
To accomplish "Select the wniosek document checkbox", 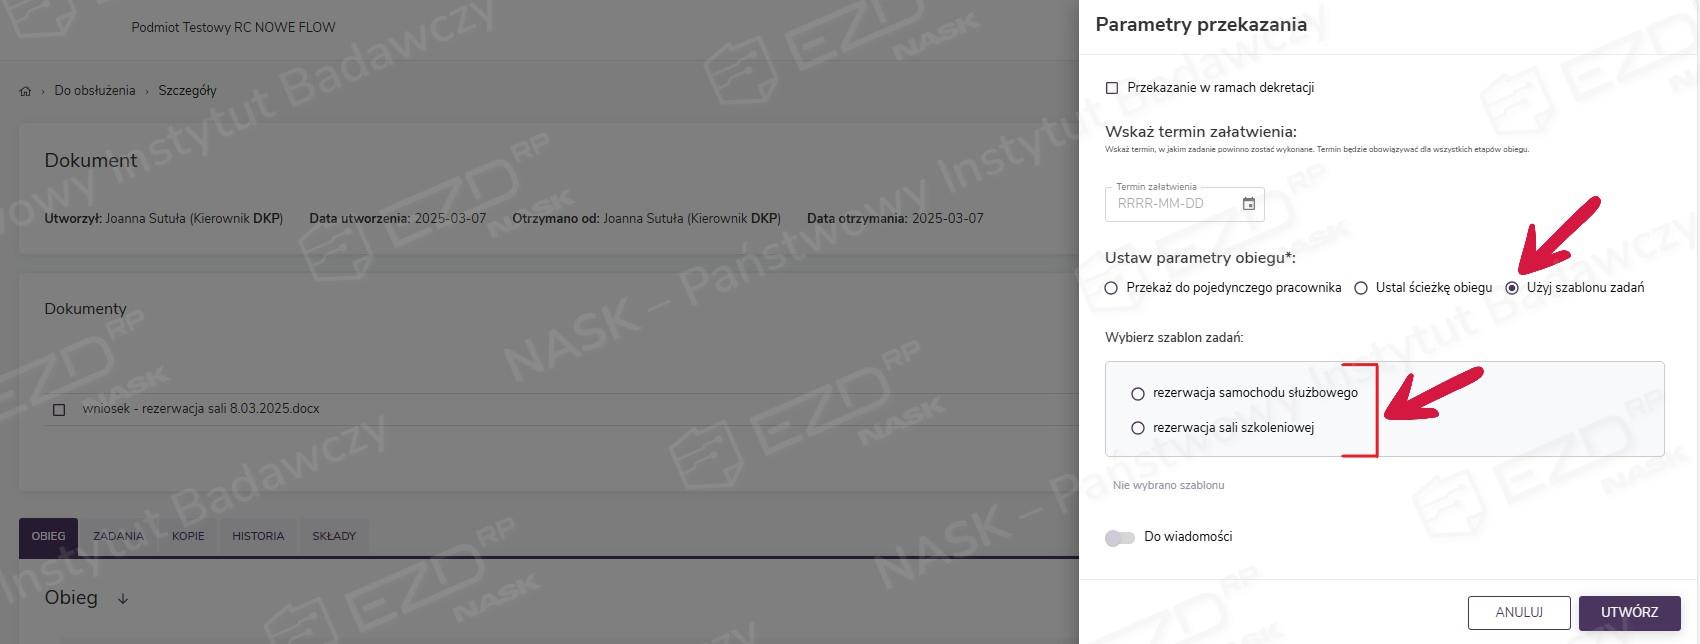I will [59, 410].
